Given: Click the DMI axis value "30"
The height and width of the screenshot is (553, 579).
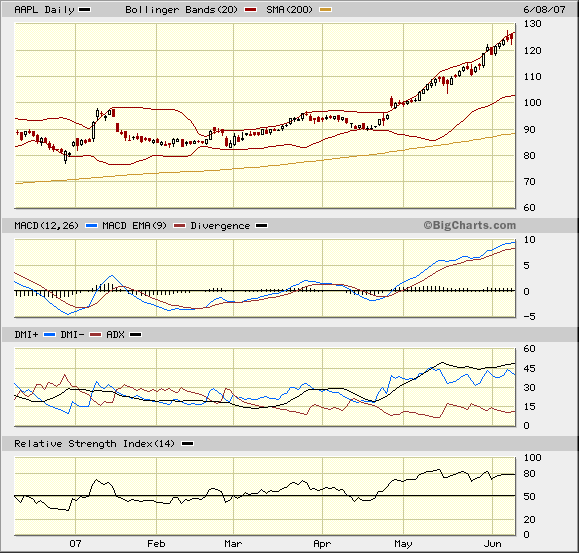Looking at the screenshot, I should (x=530, y=387).
